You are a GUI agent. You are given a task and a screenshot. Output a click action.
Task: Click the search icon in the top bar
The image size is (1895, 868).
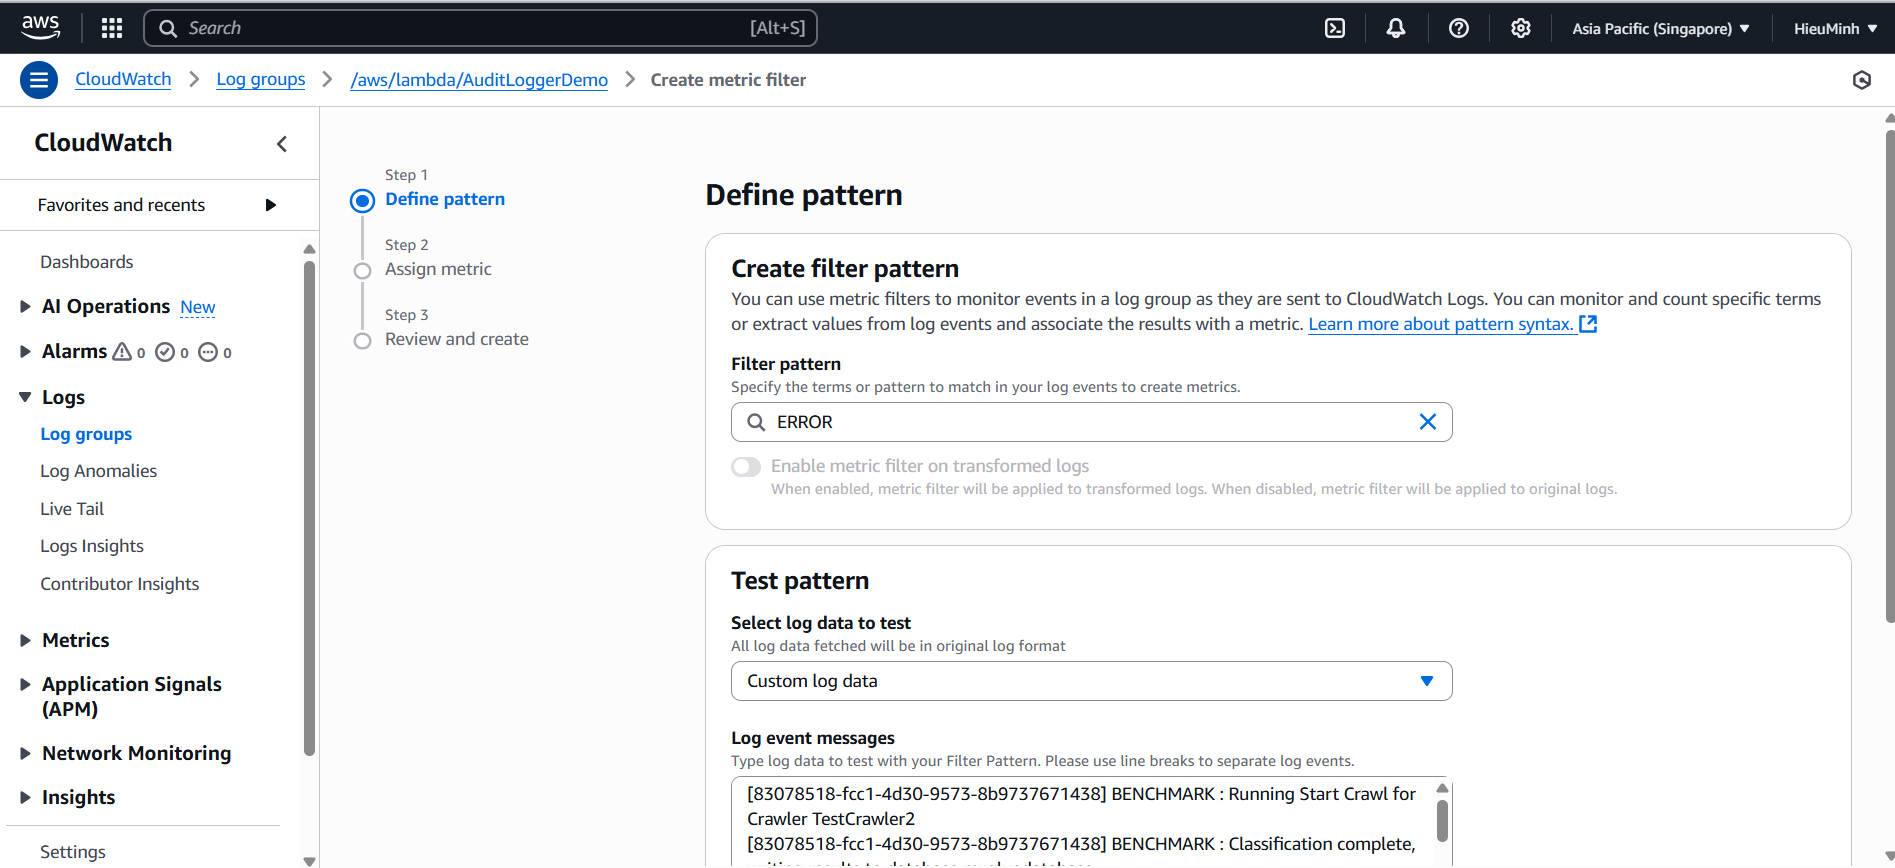point(168,28)
